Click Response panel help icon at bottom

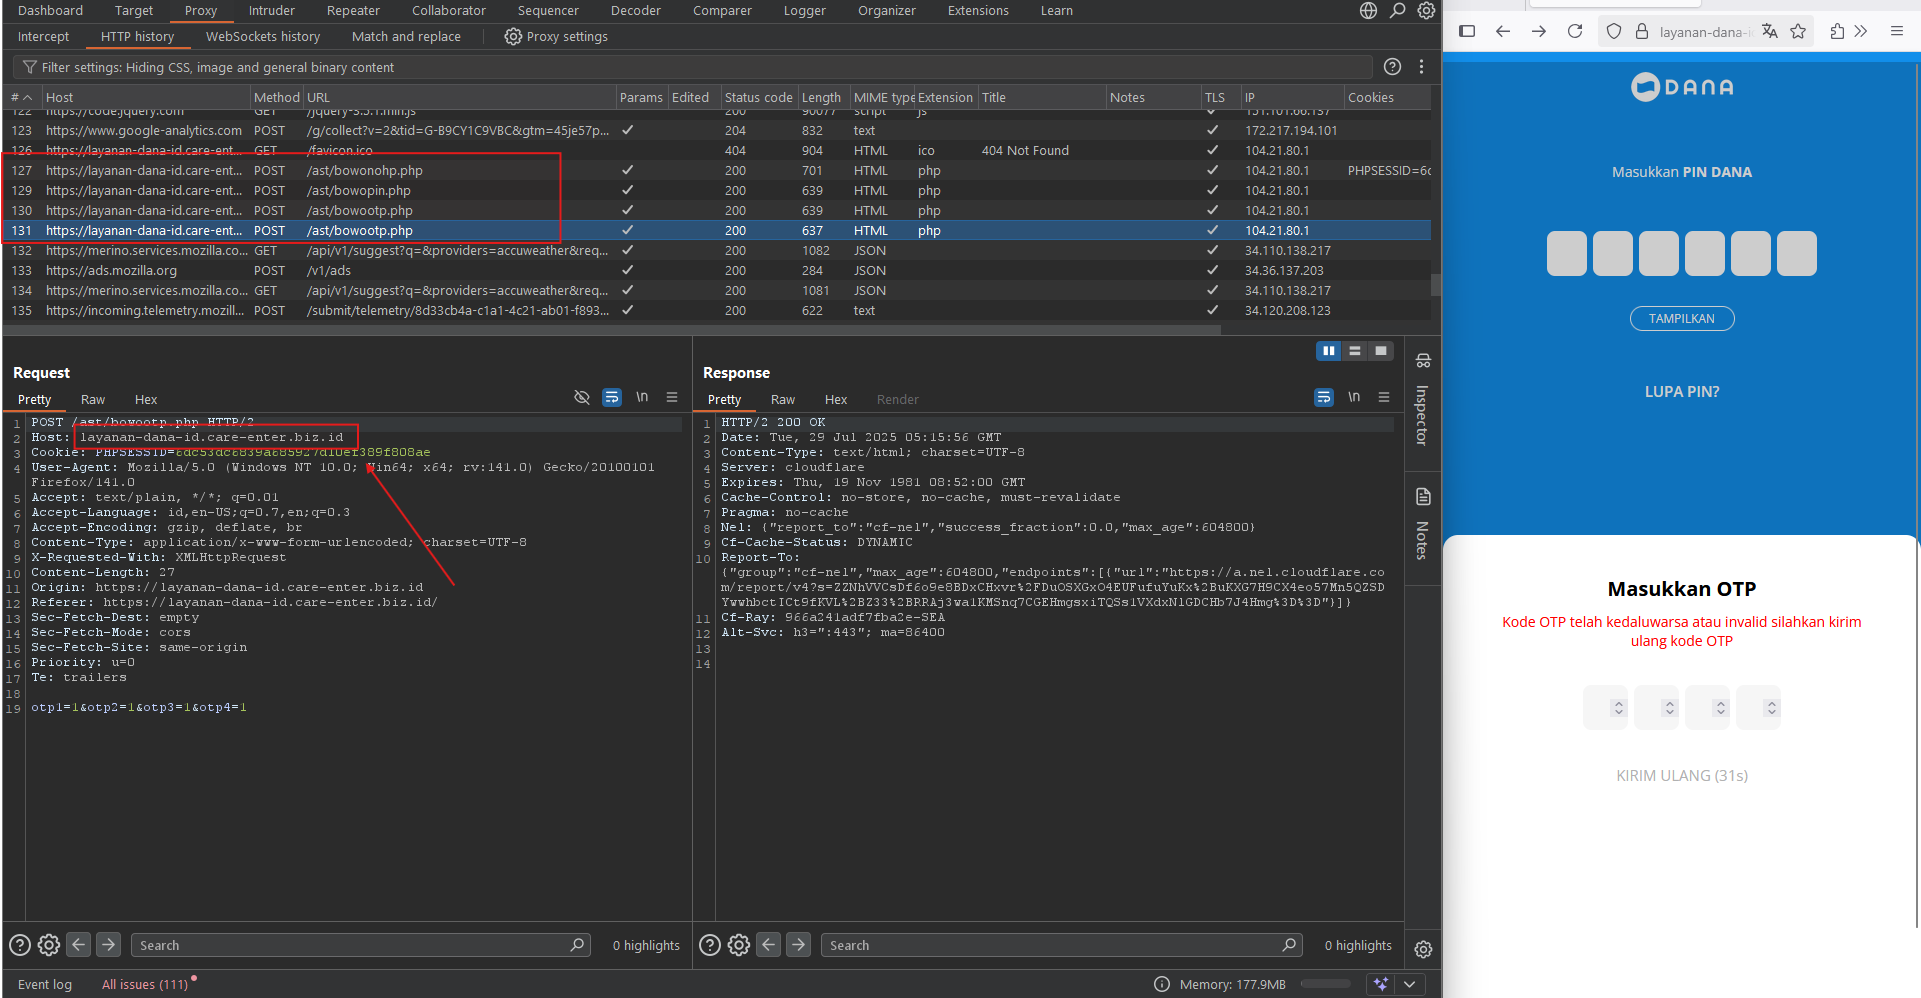point(709,945)
